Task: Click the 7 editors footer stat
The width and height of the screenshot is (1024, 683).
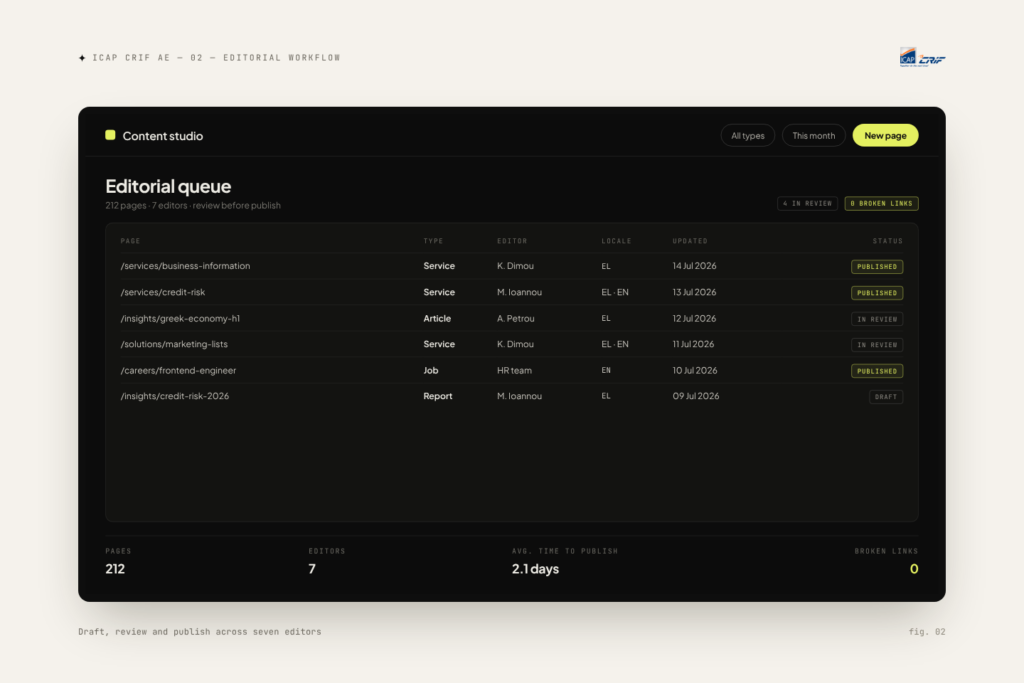Action: [x=327, y=561]
